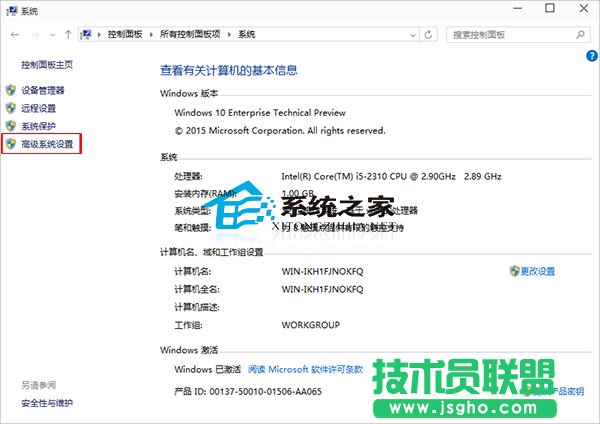Open 高级系统设置 link
The width and height of the screenshot is (600, 424).
pos(47,144)
